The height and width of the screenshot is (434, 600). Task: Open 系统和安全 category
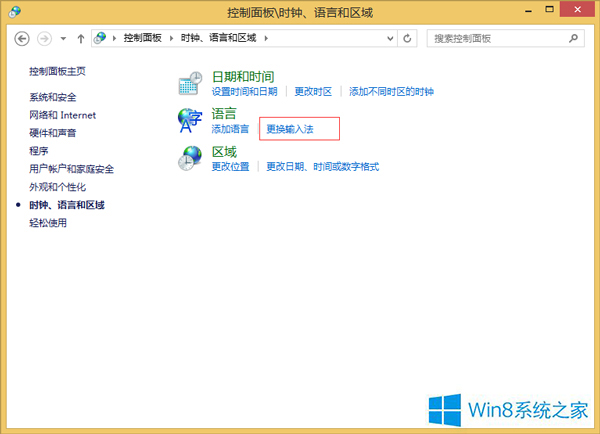(53, 97)
